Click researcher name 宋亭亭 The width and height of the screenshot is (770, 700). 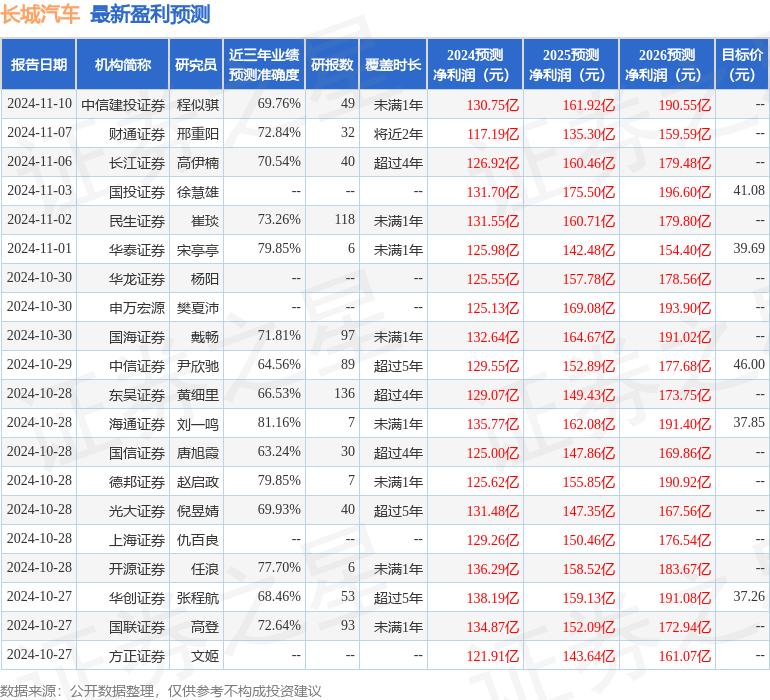point(197,250)
